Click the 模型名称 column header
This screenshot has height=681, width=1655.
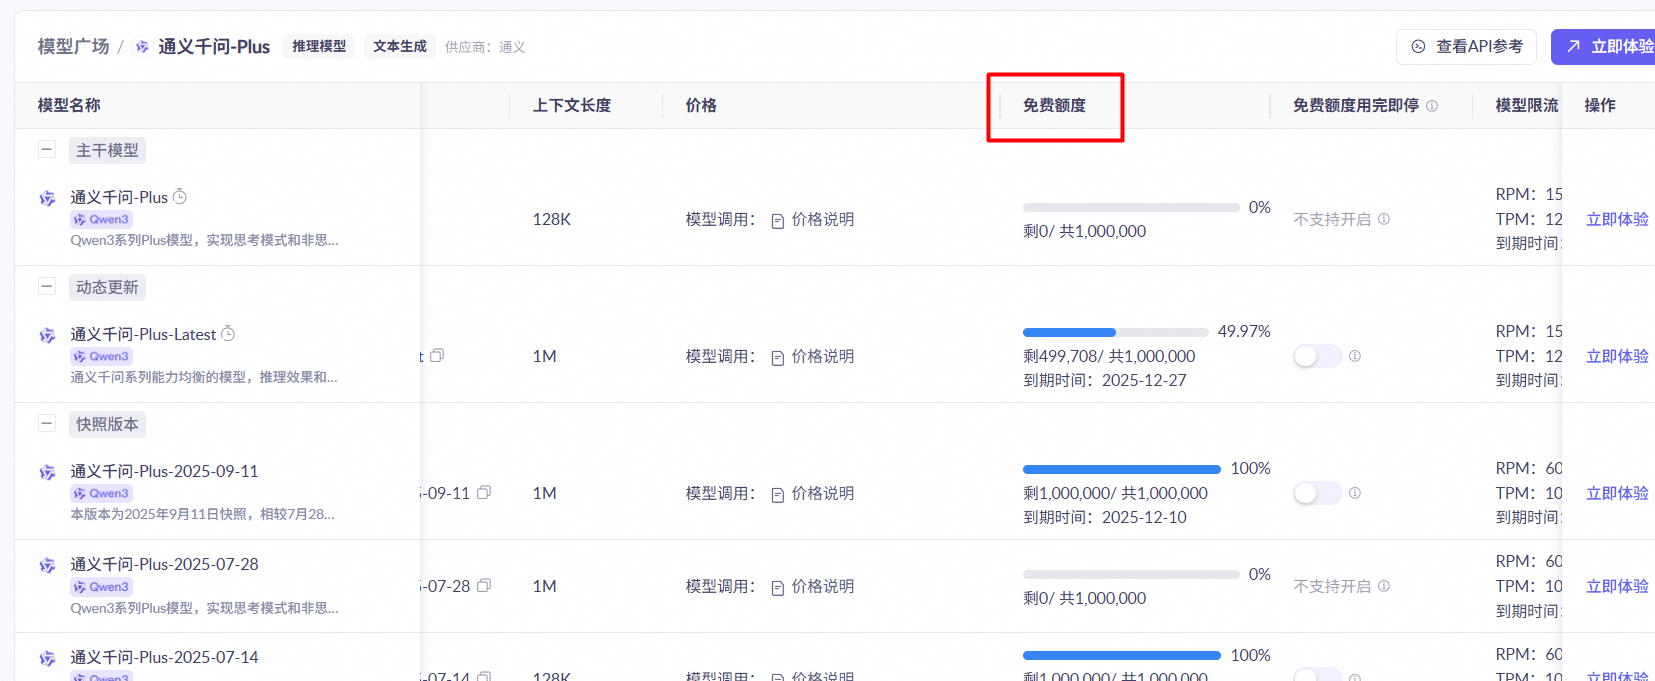[69, 105]
